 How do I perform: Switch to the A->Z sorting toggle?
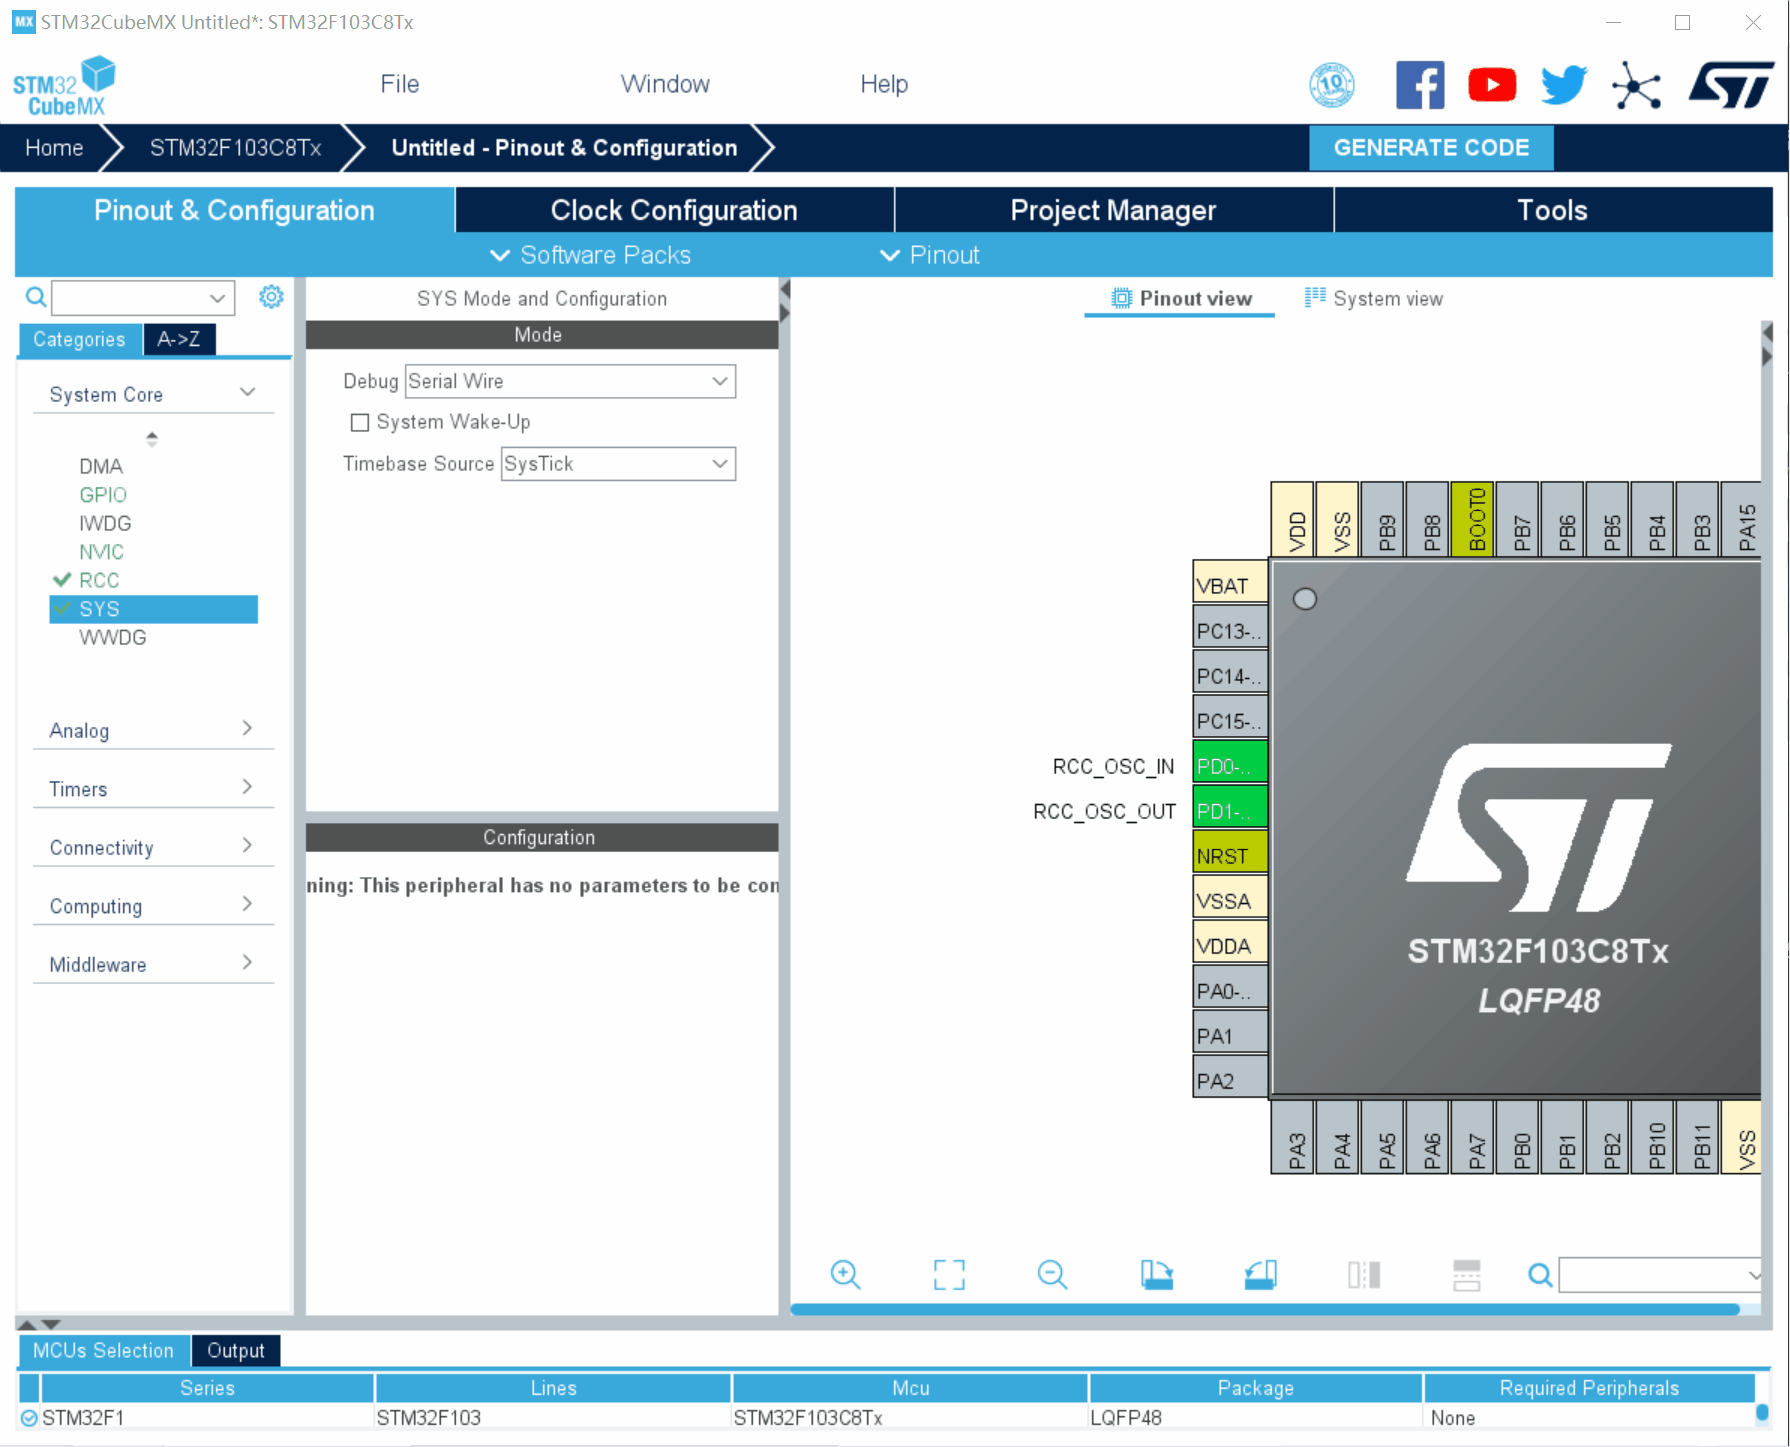179,339
